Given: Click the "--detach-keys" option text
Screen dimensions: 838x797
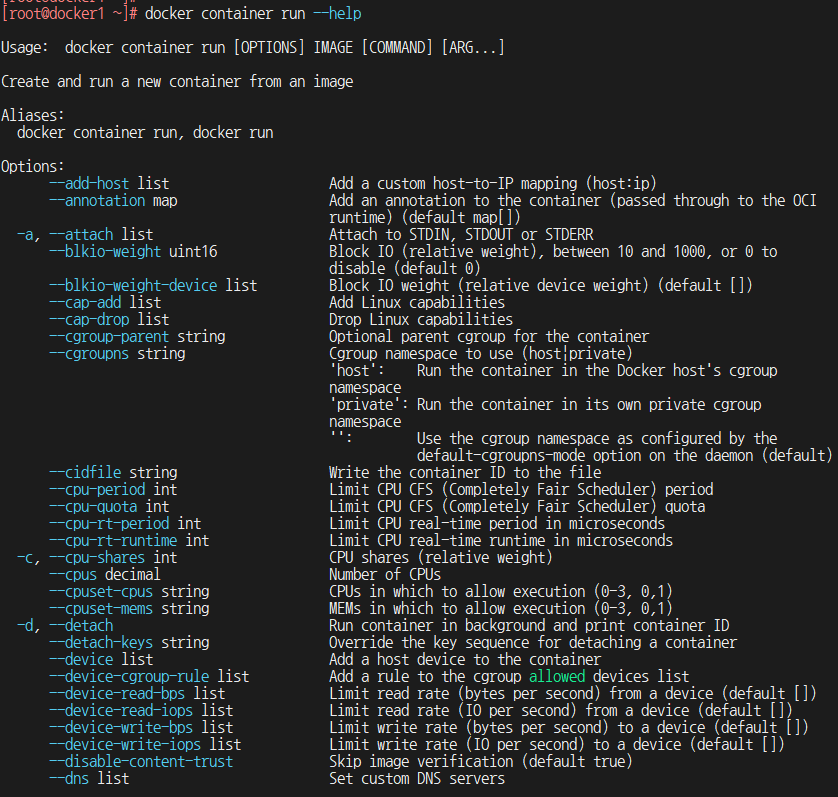Looking at the screenshot, I should (x=102, y=643).
